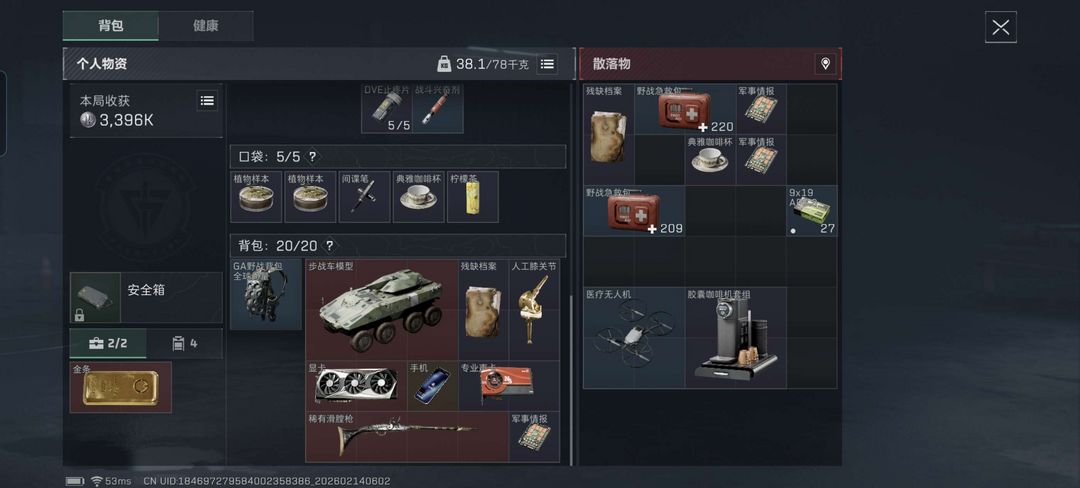Click the 安全箱 safe box slot

[x=146, y=297]
